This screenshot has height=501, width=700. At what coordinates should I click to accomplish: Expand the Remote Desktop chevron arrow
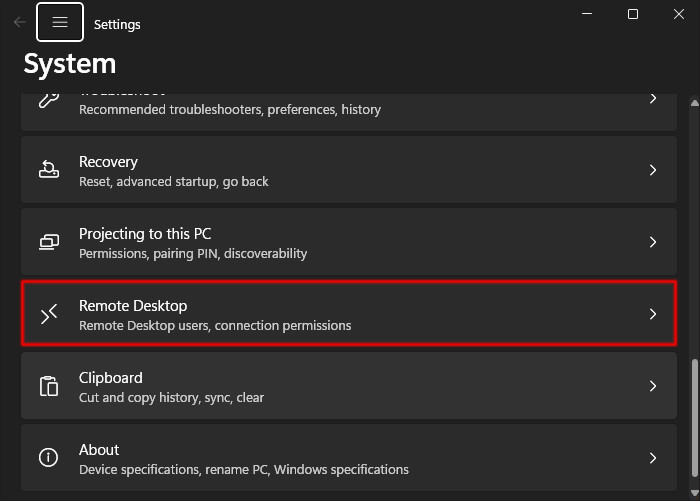tap(653, 314)
